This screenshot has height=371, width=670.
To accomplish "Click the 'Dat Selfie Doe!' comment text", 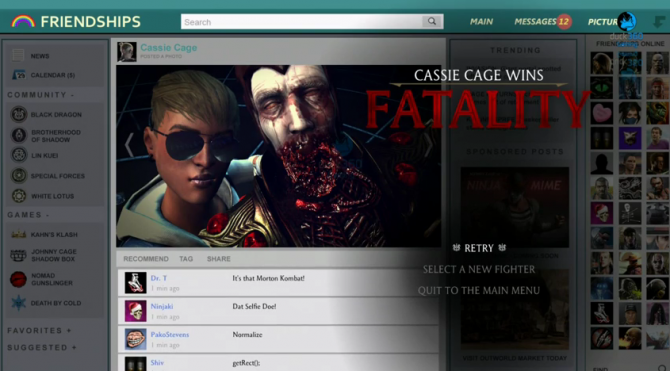I will pyautogui.click(x=254, y=306).
